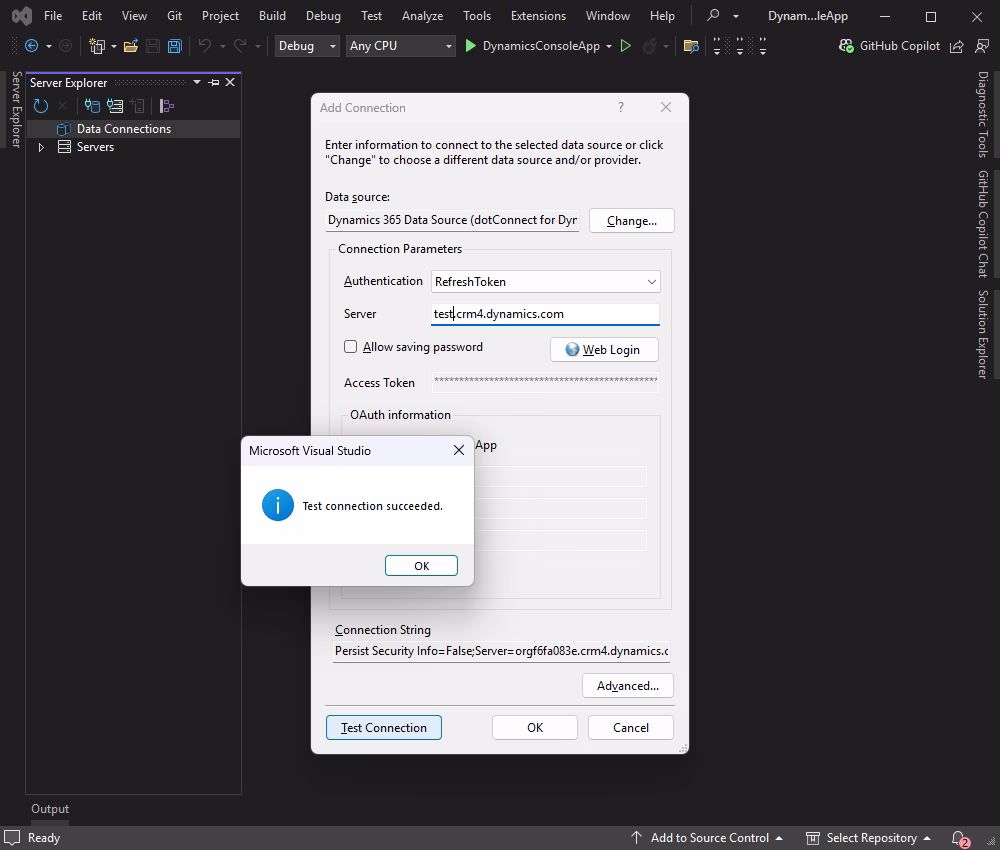This screenshot has height=850, width=1000.
Task: Open the Tools menu
Action: pyautogui.click(x=476, y=16)
